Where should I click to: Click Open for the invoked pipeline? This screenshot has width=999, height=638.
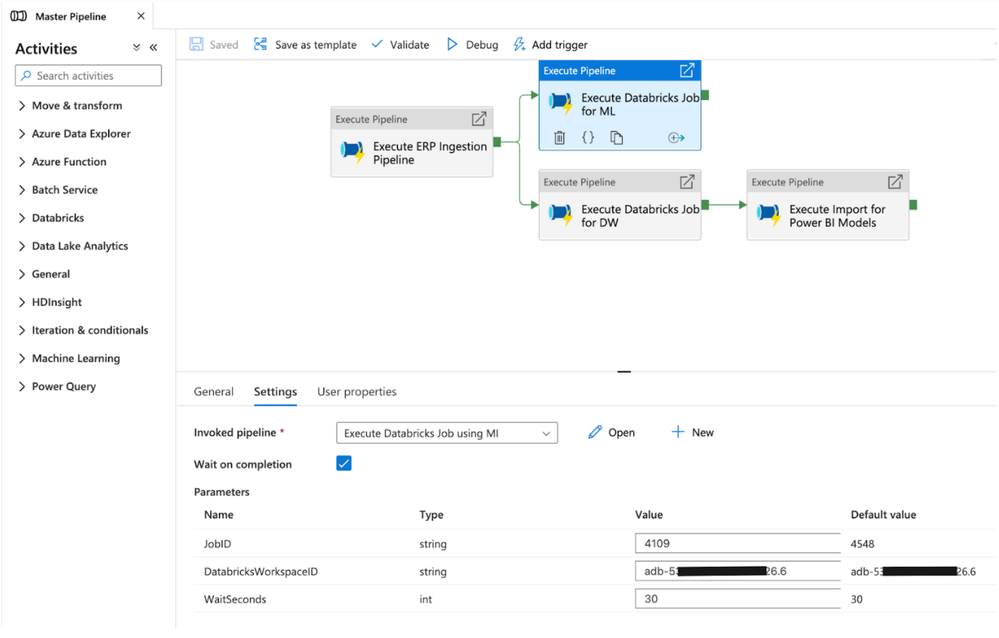coord(611,432)
